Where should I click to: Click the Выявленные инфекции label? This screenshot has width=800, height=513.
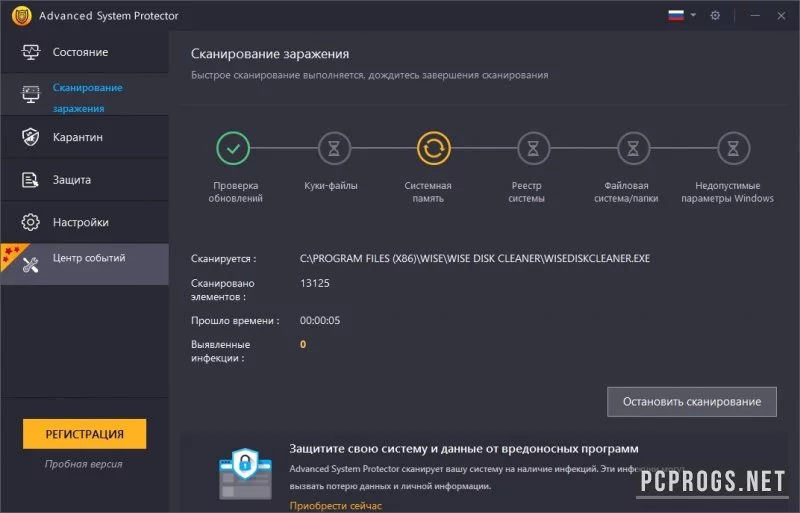click(220, 351)
